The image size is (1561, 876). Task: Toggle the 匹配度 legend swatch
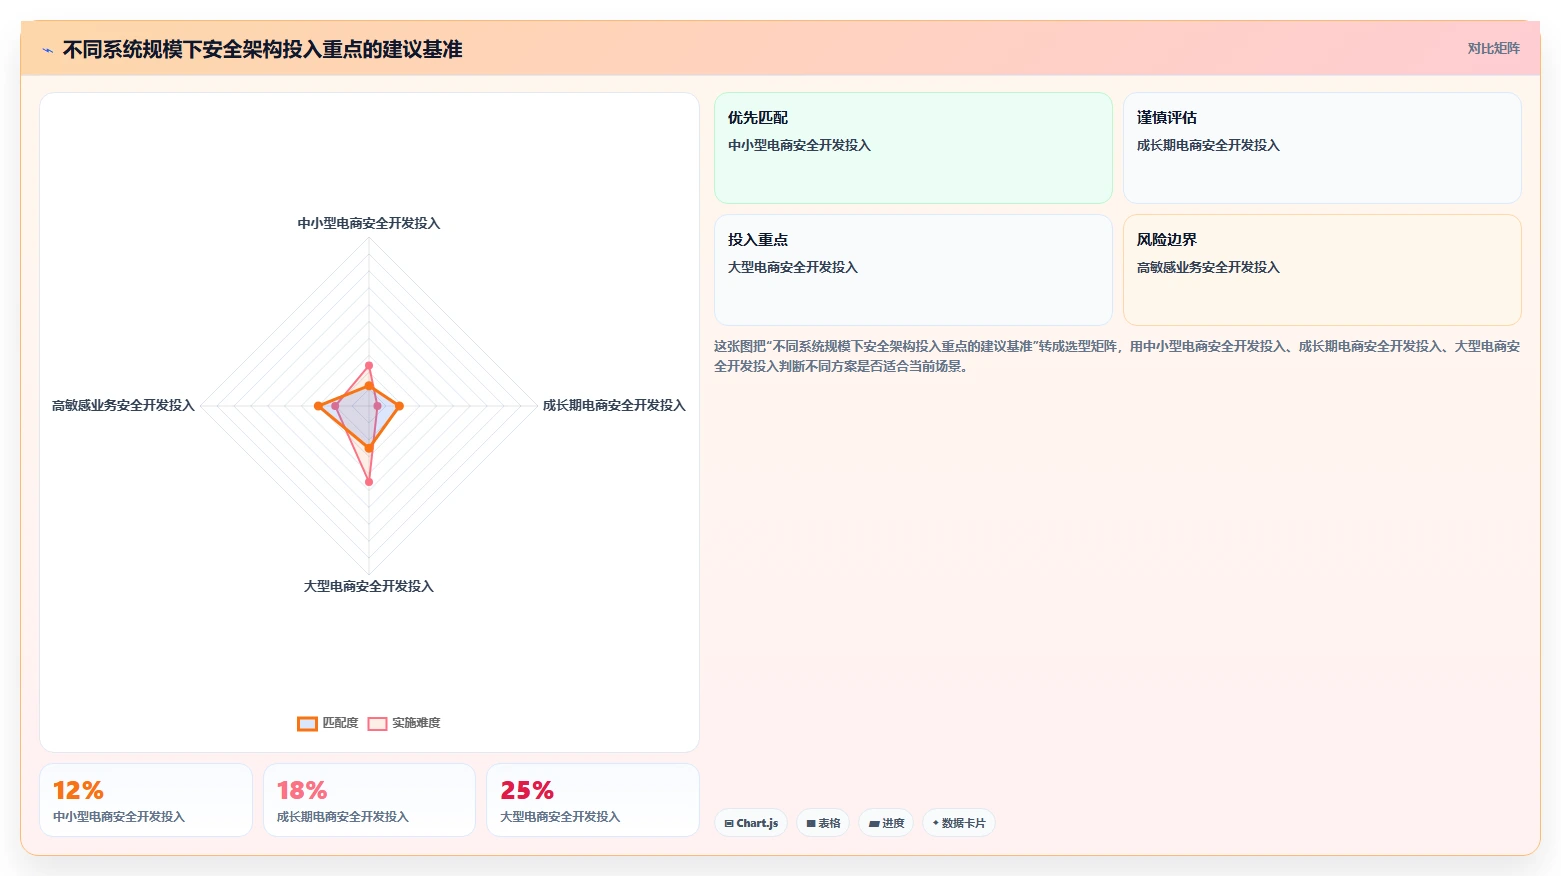[x=307, y=723]
